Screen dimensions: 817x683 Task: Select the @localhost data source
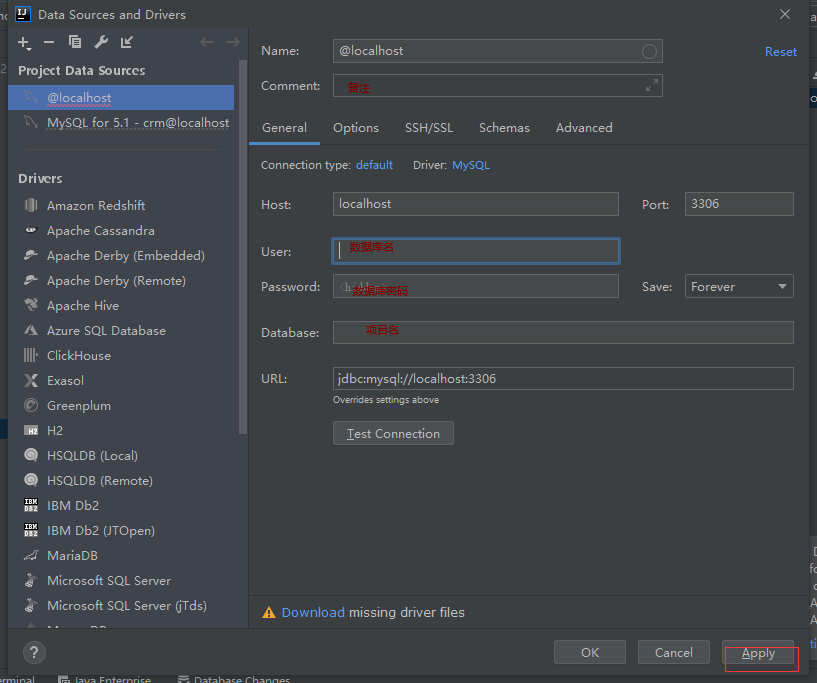121,97
